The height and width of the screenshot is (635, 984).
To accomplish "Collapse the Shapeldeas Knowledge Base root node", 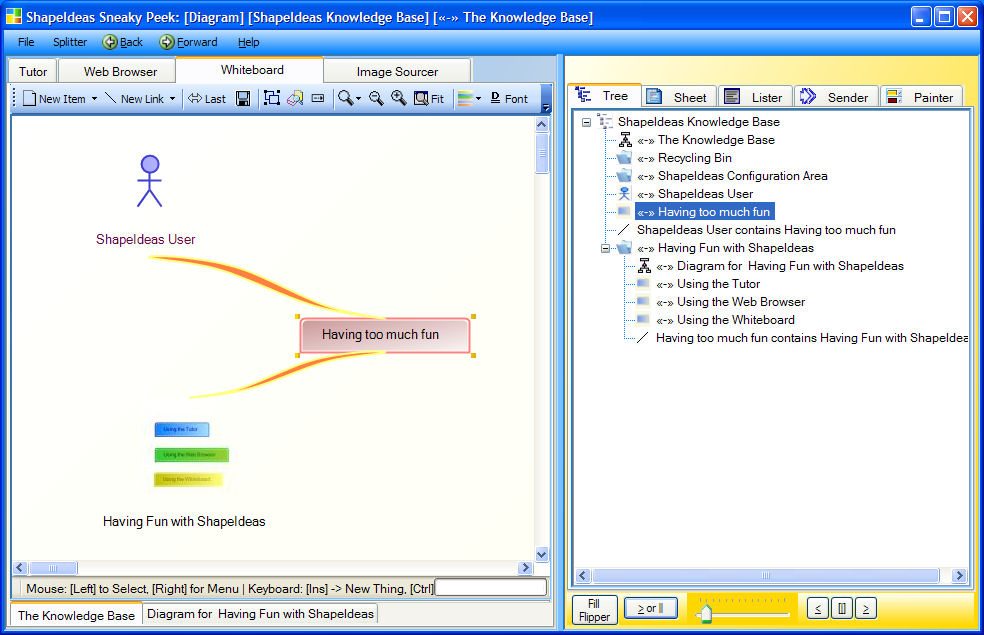I will pyautogui.click(x=586, y=122).
